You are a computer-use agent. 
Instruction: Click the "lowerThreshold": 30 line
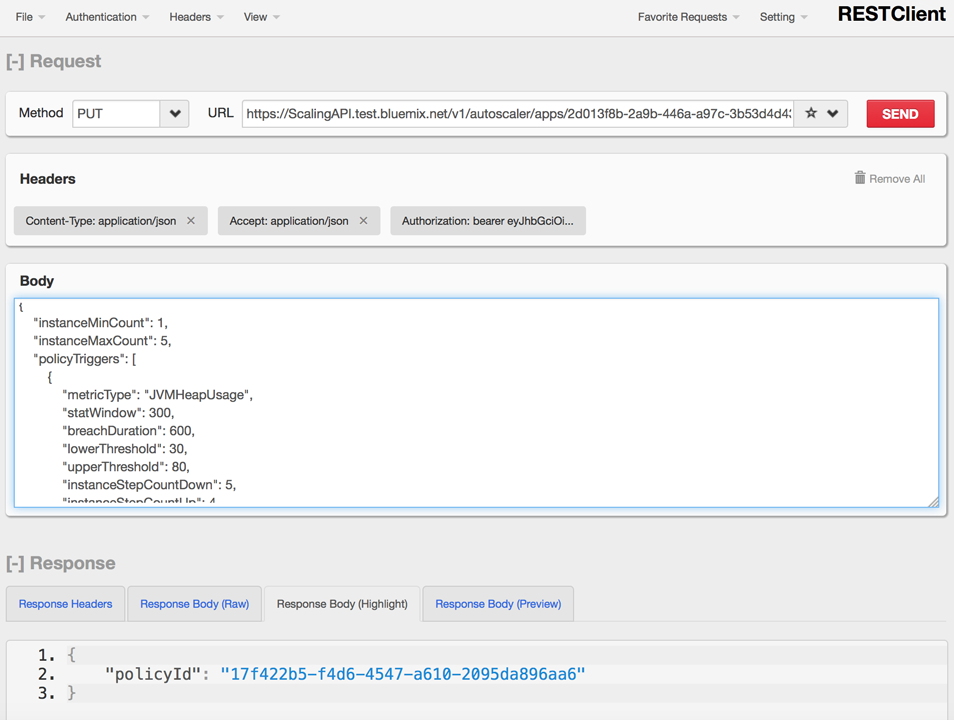click(125, 449)
